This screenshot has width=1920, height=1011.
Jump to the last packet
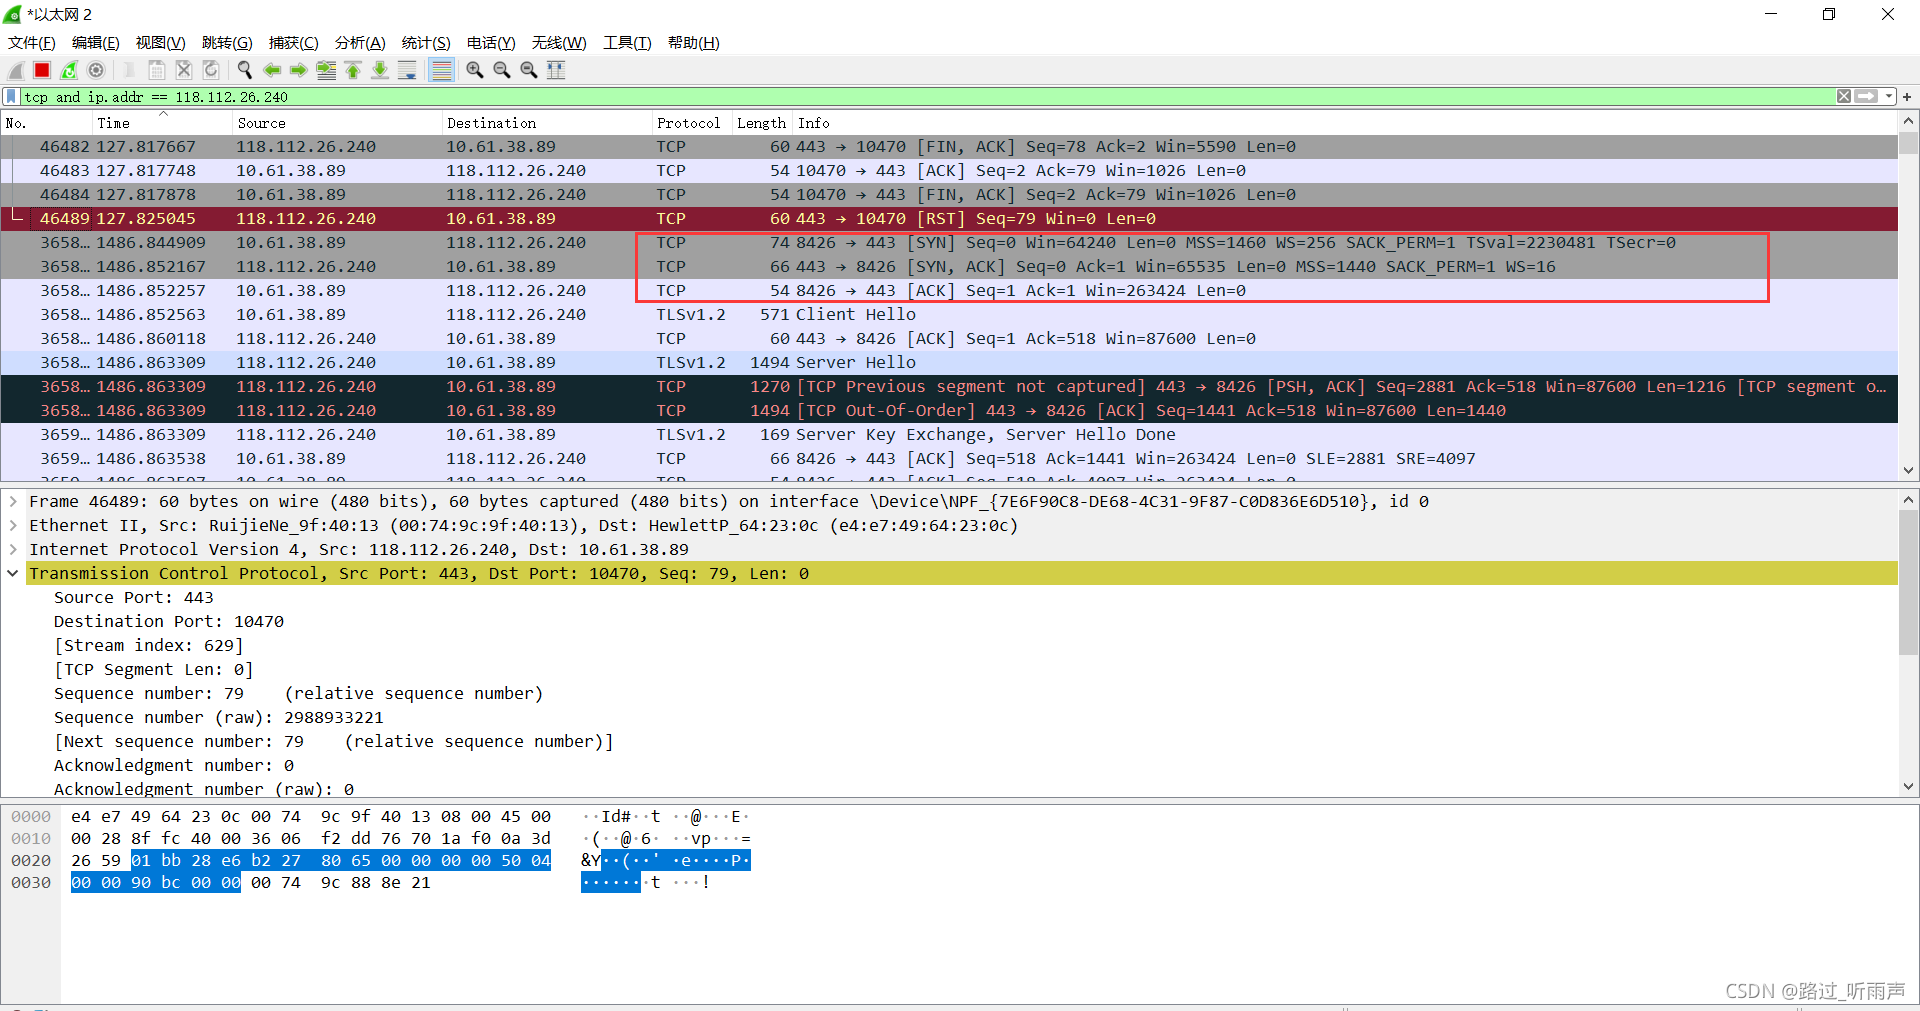380,70
